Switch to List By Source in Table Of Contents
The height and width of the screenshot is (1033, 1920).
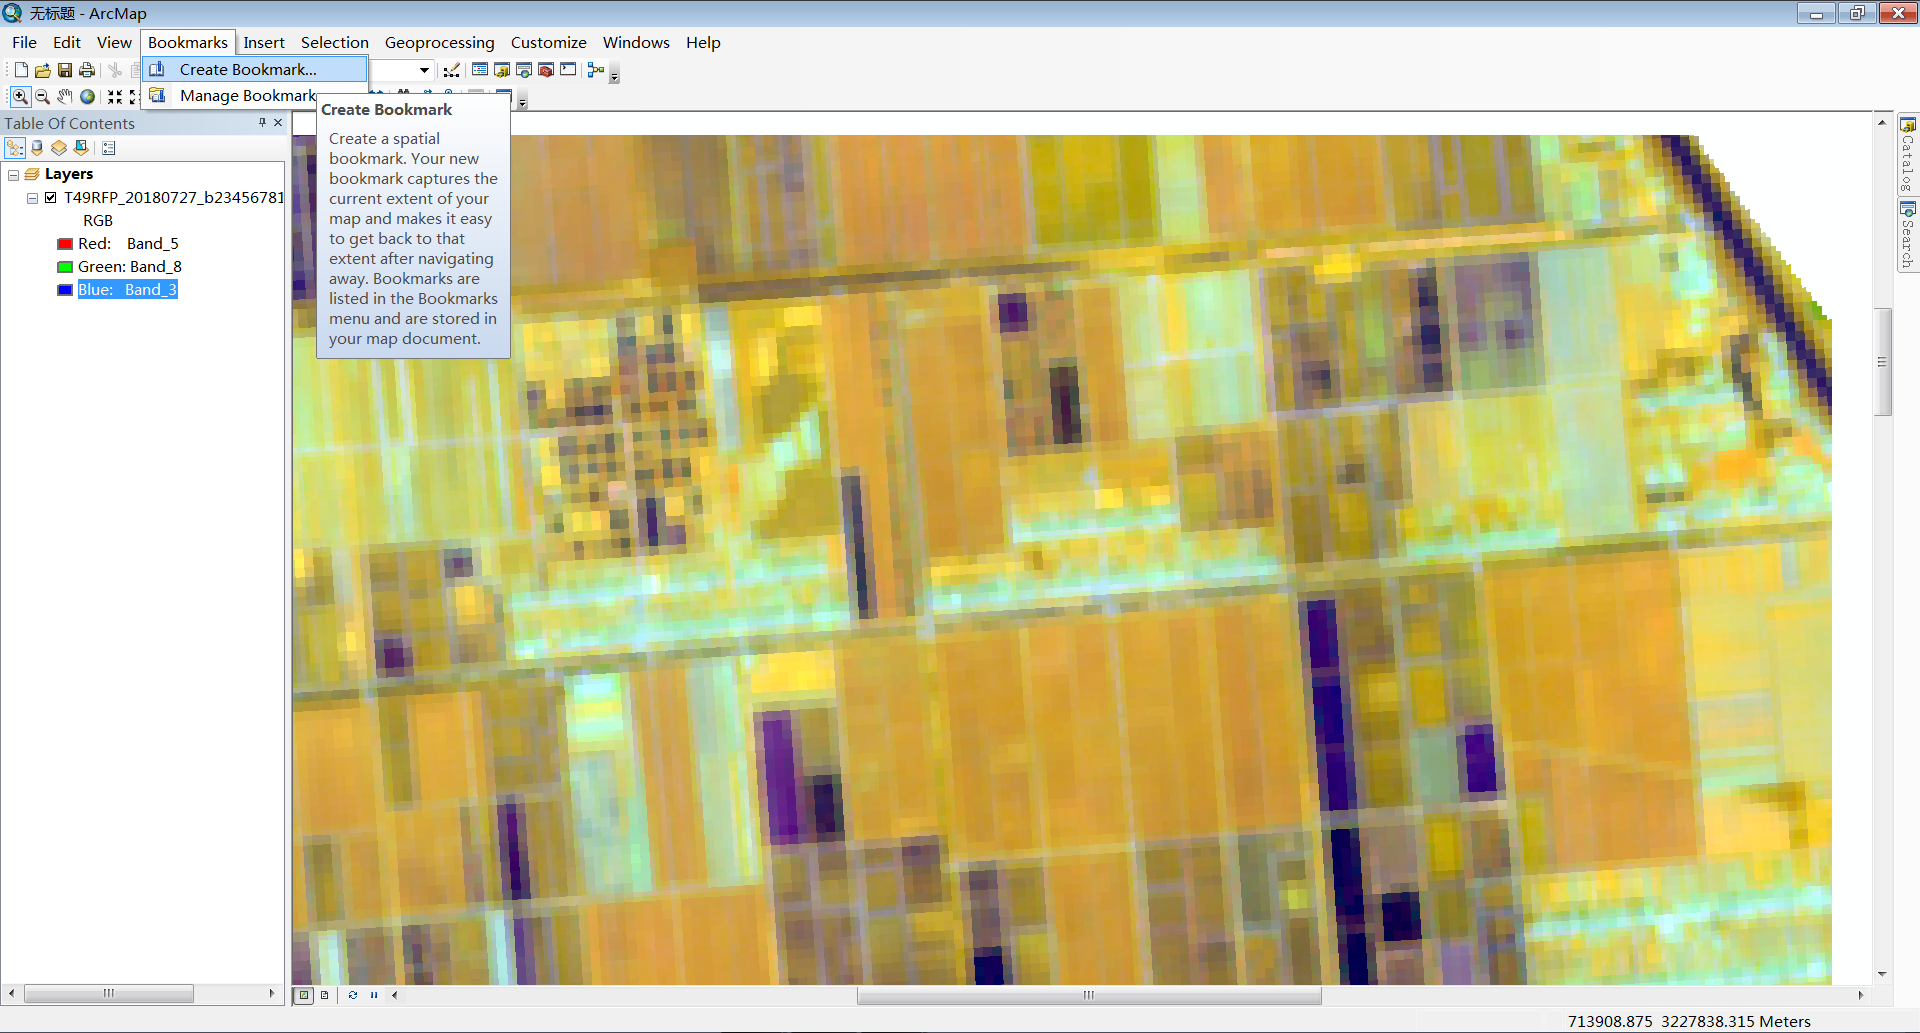pos(37,147)
